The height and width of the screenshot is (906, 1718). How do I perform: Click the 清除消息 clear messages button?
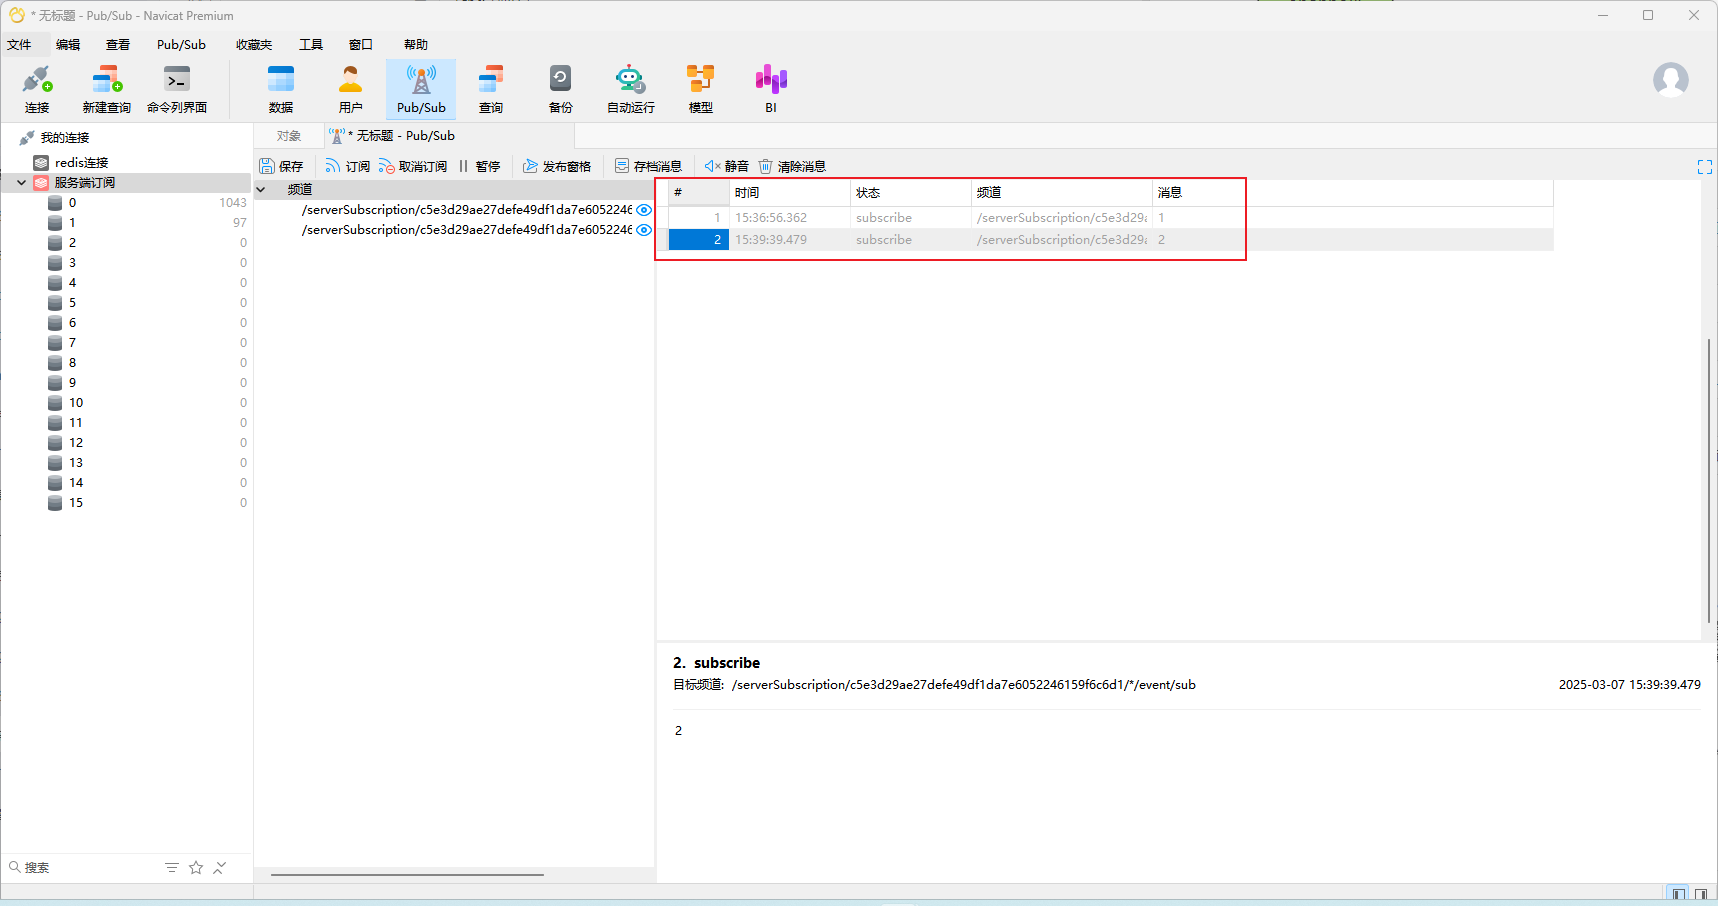(792, 166)
